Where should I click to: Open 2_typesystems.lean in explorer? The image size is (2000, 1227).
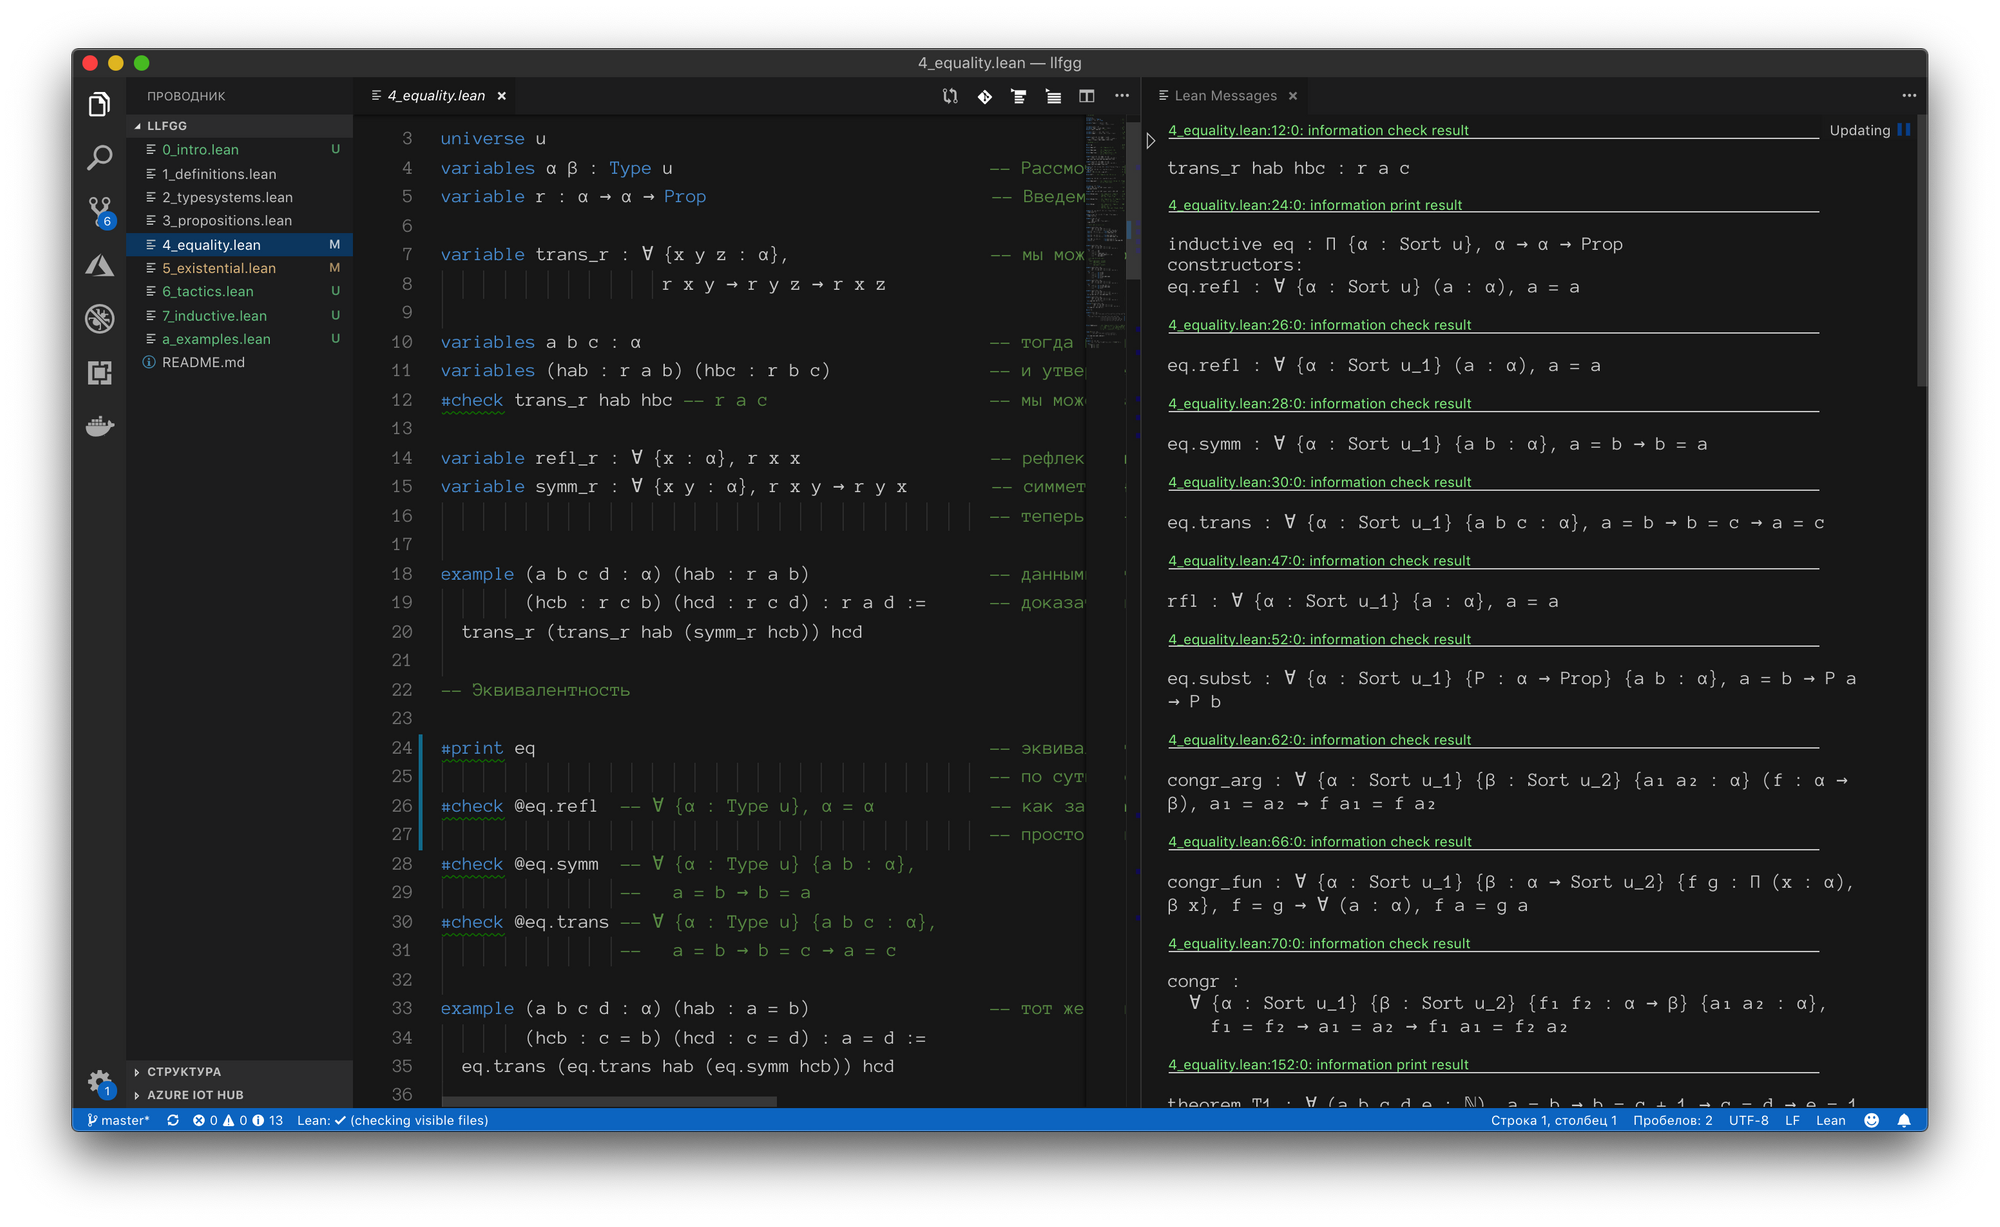(x=239, y=197)
